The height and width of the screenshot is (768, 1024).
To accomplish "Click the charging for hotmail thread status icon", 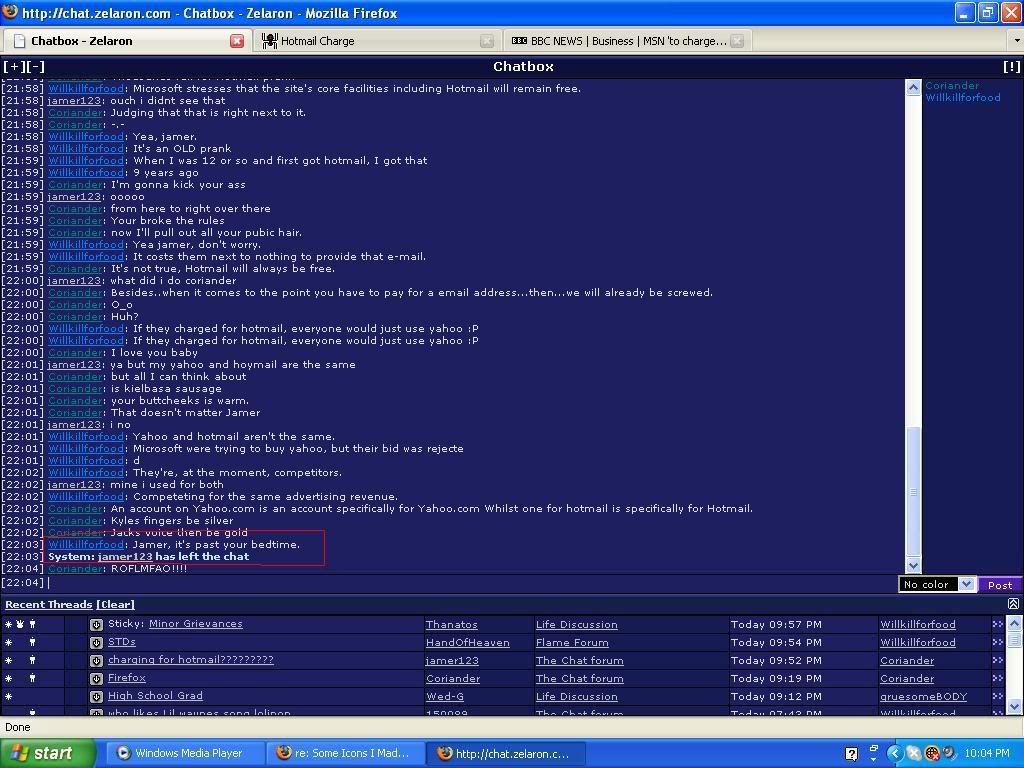I will pyautogui.click(x=96, y=661).
